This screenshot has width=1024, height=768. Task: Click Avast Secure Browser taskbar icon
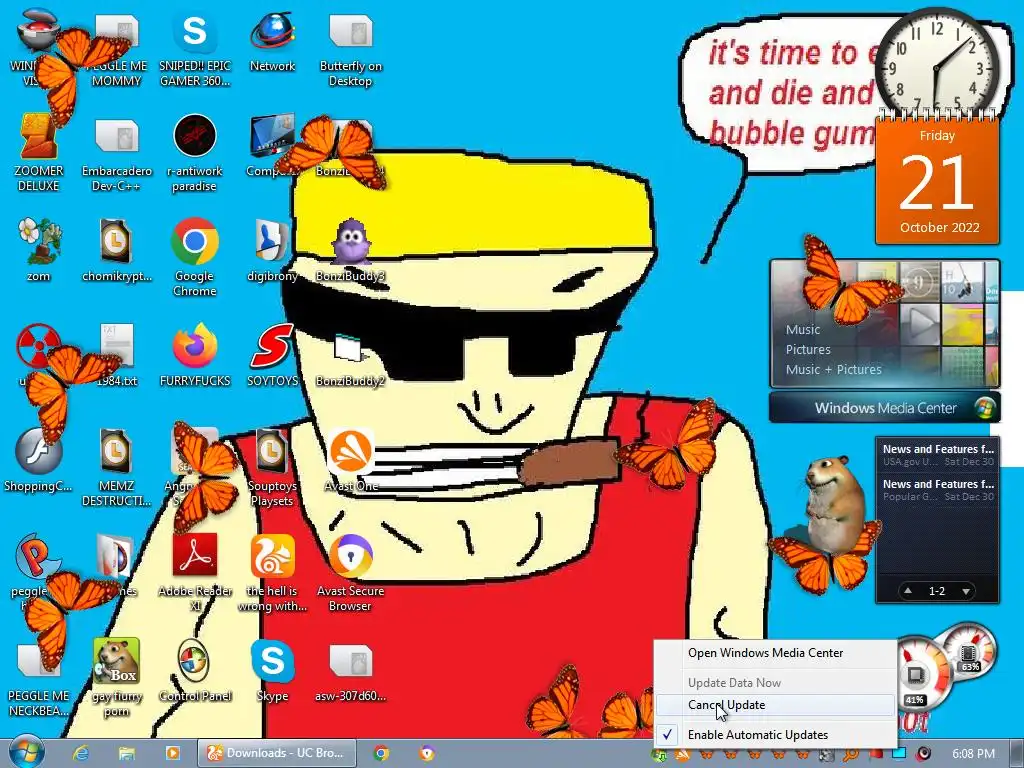[x=427, y=753]
